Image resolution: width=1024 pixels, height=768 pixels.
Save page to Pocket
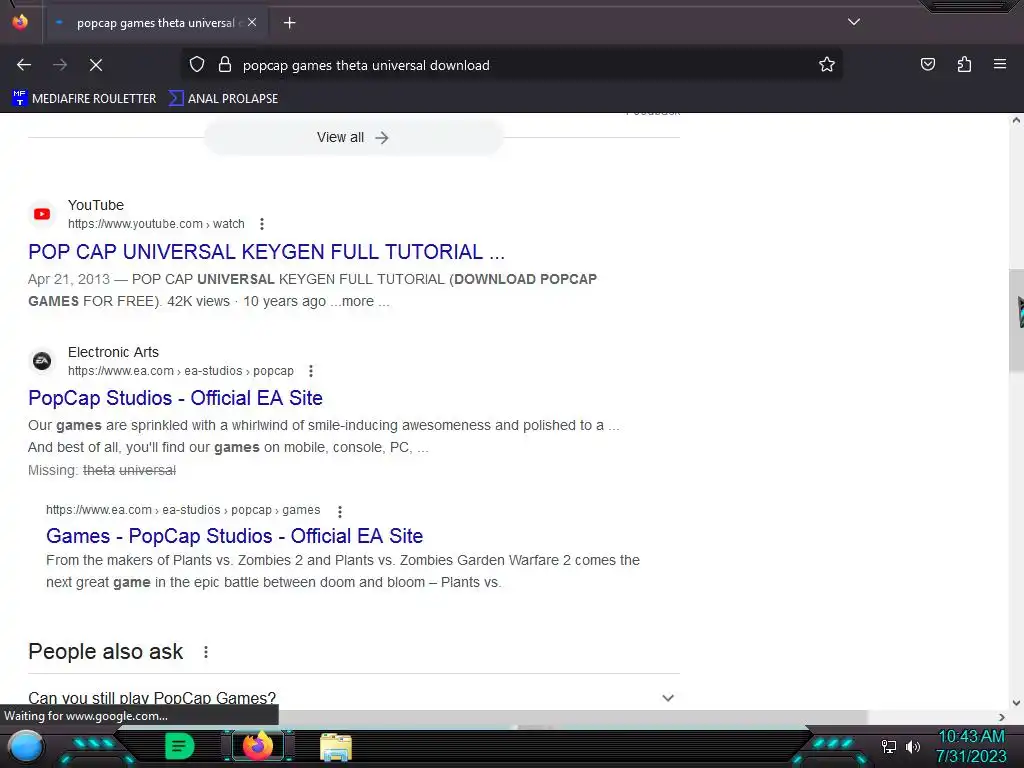[x=928, y=64]
